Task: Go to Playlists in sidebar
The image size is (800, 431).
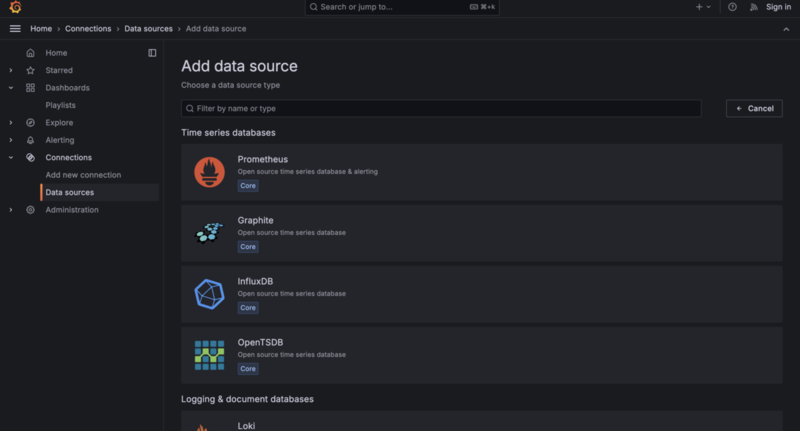Action: 60,105
